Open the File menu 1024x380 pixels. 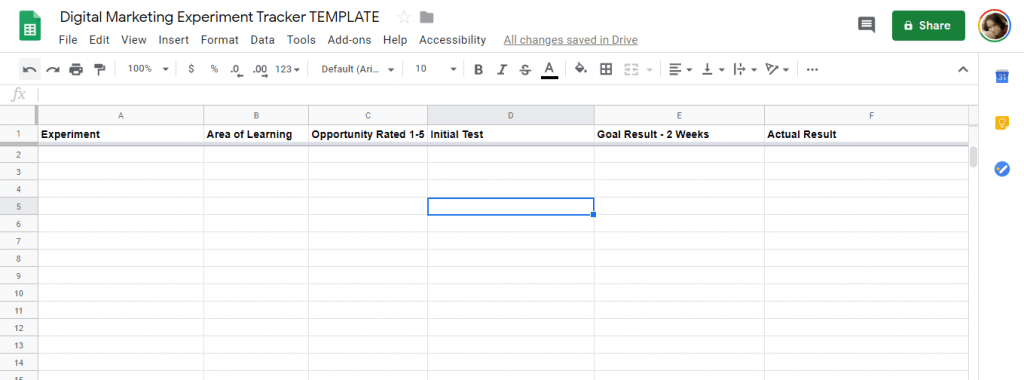tap(68, 40)
